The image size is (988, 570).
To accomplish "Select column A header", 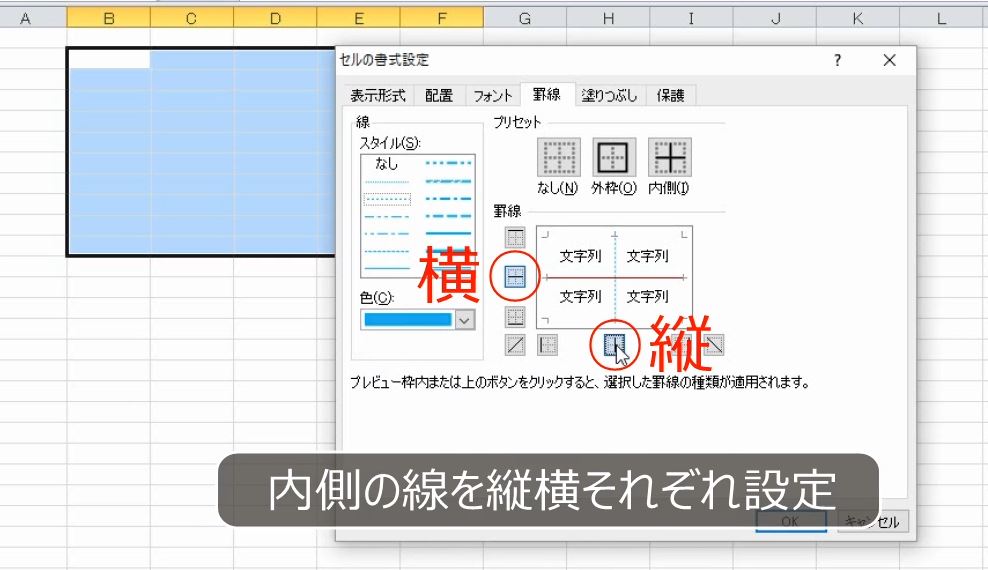I will (25, 18).
